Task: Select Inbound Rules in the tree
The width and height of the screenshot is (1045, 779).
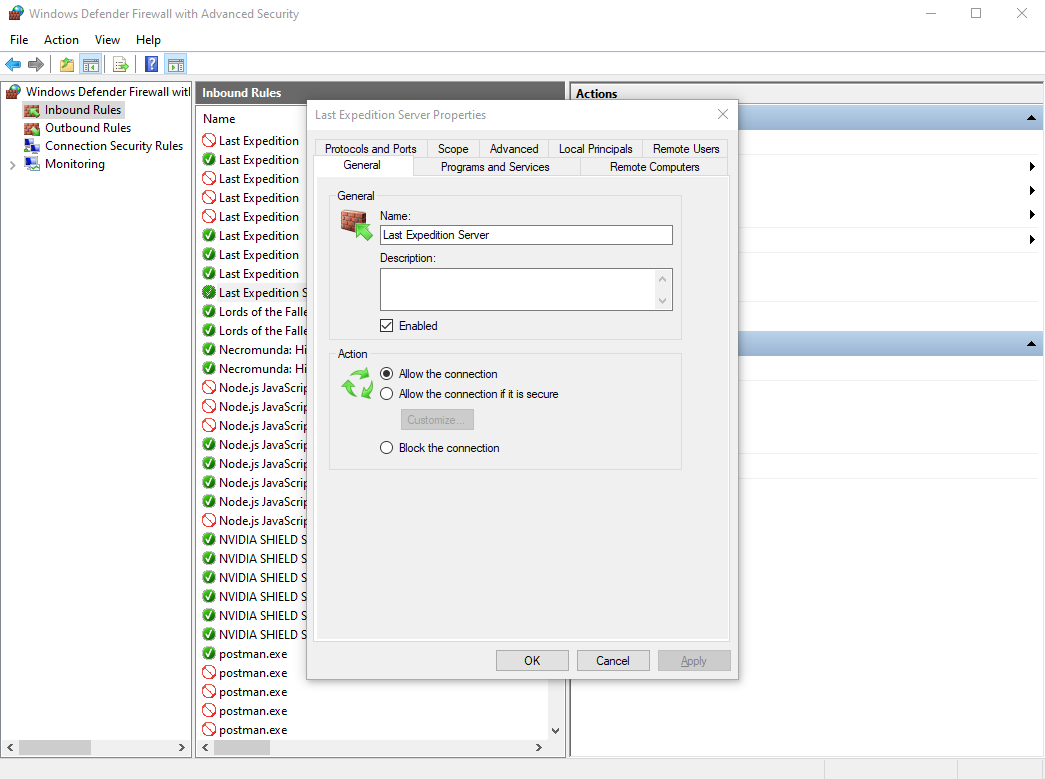Action: [x=83, y=110]
